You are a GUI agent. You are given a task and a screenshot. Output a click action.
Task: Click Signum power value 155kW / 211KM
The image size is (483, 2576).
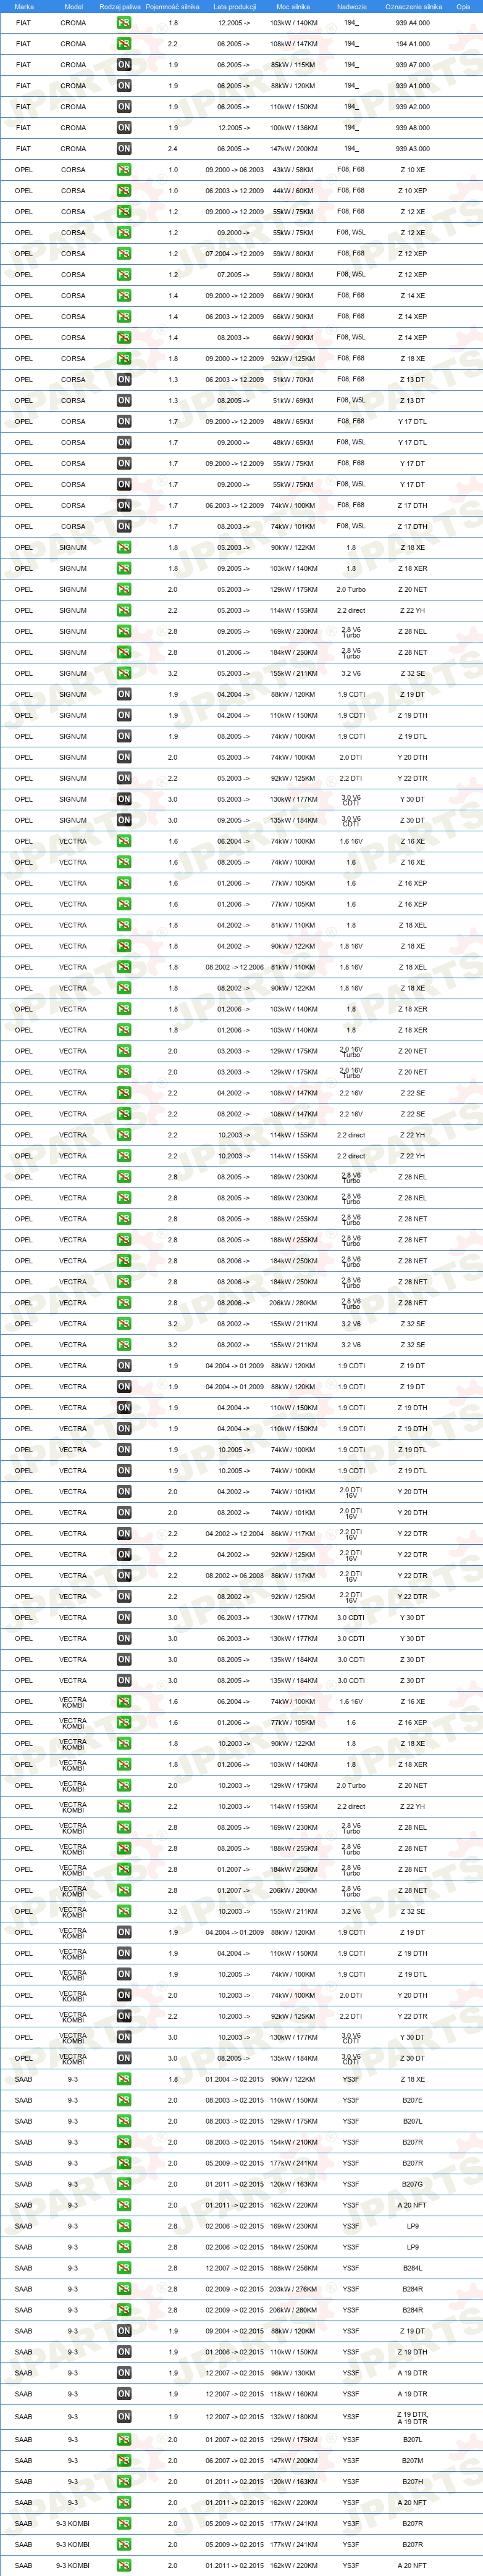(x=294, y=673)
